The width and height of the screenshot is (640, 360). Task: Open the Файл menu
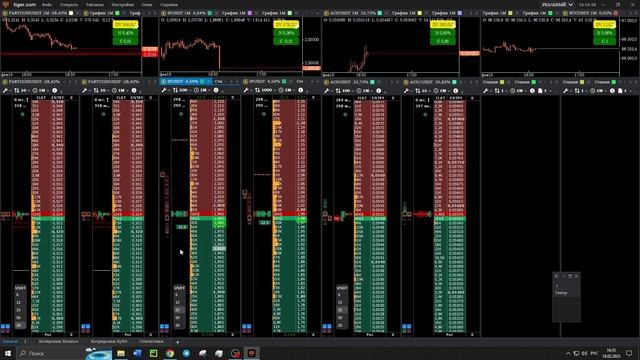[x=47, y=4]
